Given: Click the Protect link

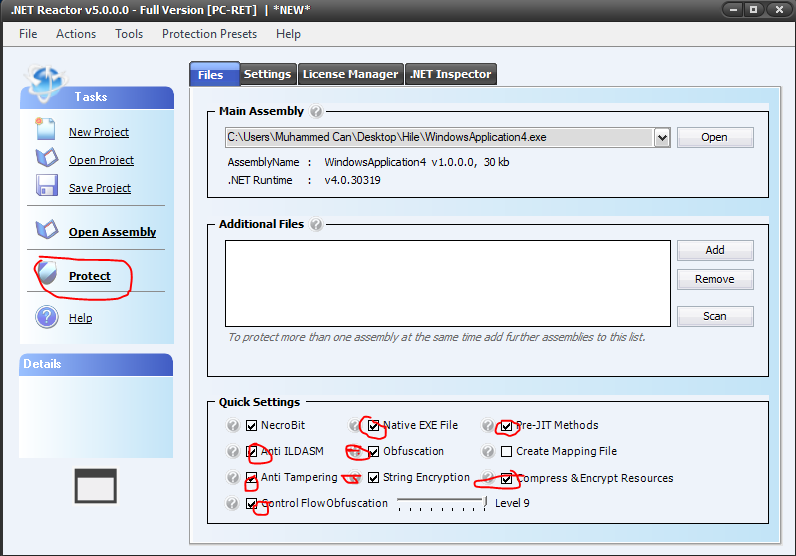Looking at the screenshot, I should [90, 276].
